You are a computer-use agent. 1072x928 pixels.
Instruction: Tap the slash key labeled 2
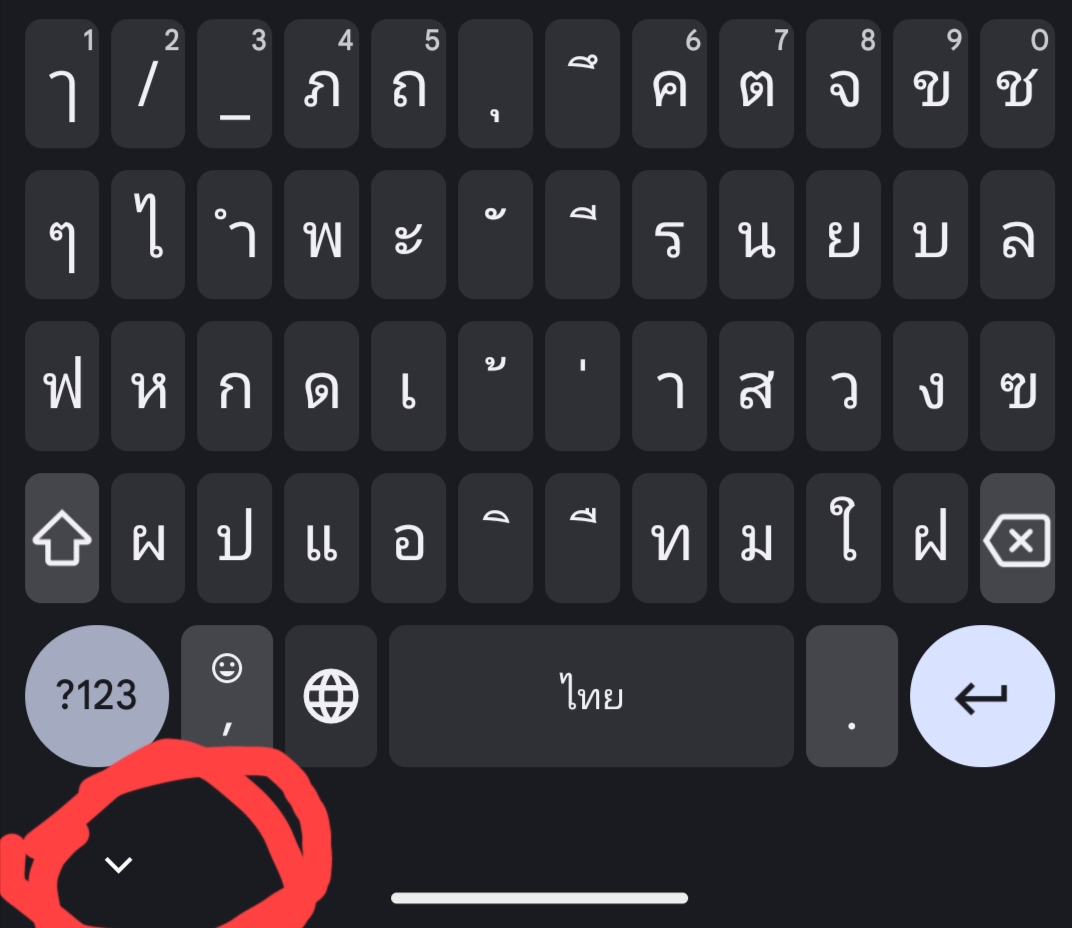(x=148, y=83)
